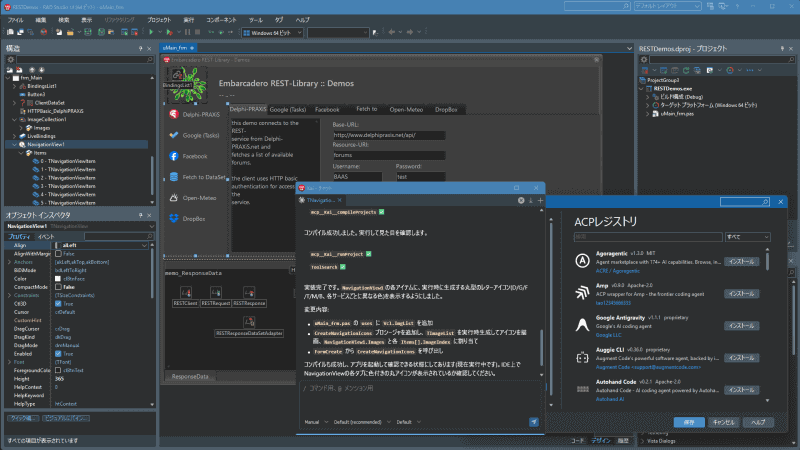The image size is (800, 450).
Task: Select the Facebook icon in navigation view
Action: [x=174, y=156]
